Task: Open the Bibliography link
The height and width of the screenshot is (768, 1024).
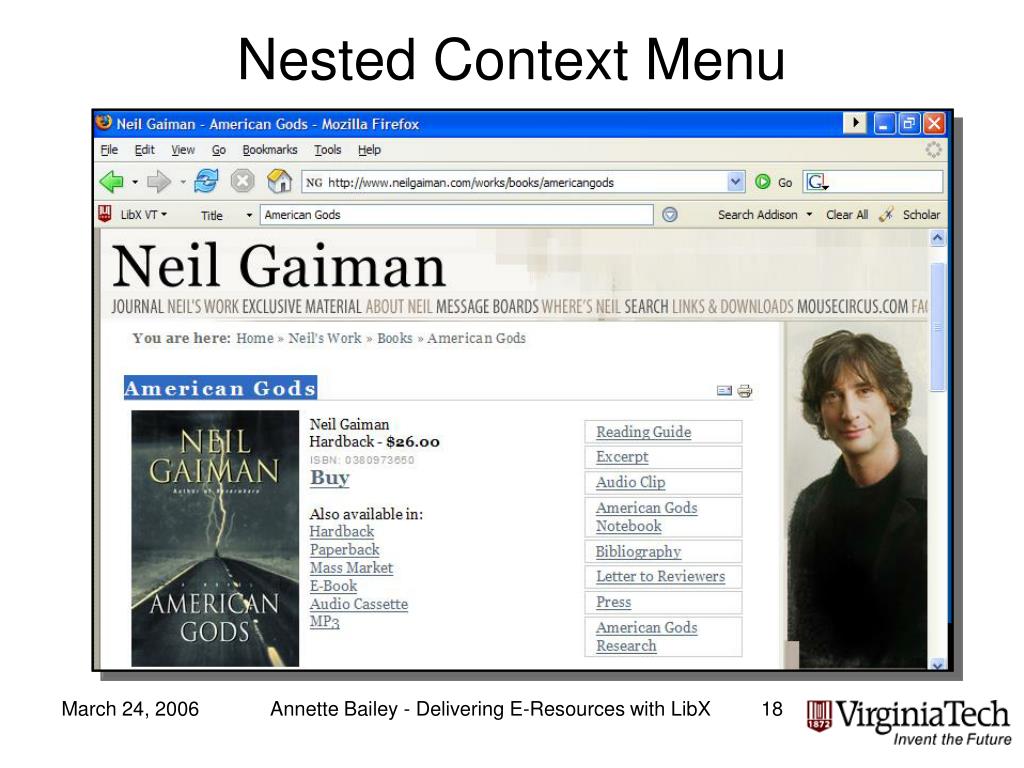Action: click(638, 552)
